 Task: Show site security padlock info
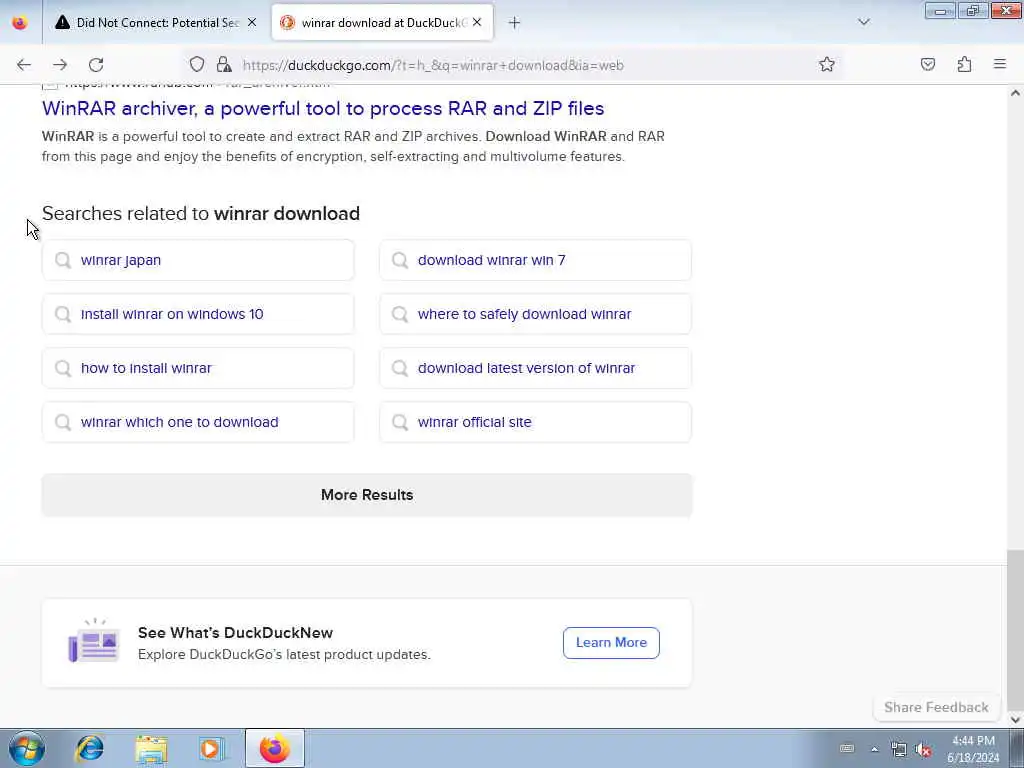click(224, 64)
